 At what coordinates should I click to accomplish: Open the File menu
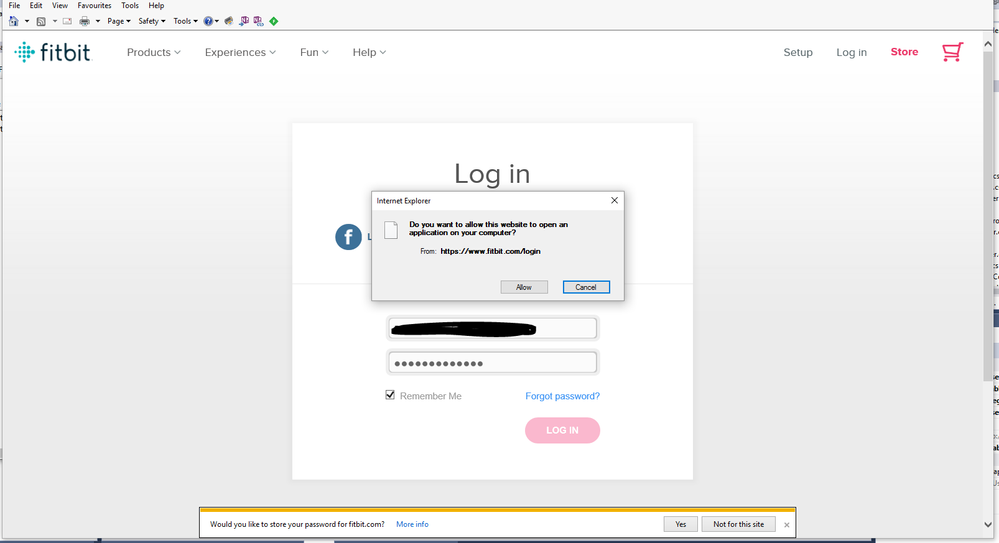[x=14, y=5]
